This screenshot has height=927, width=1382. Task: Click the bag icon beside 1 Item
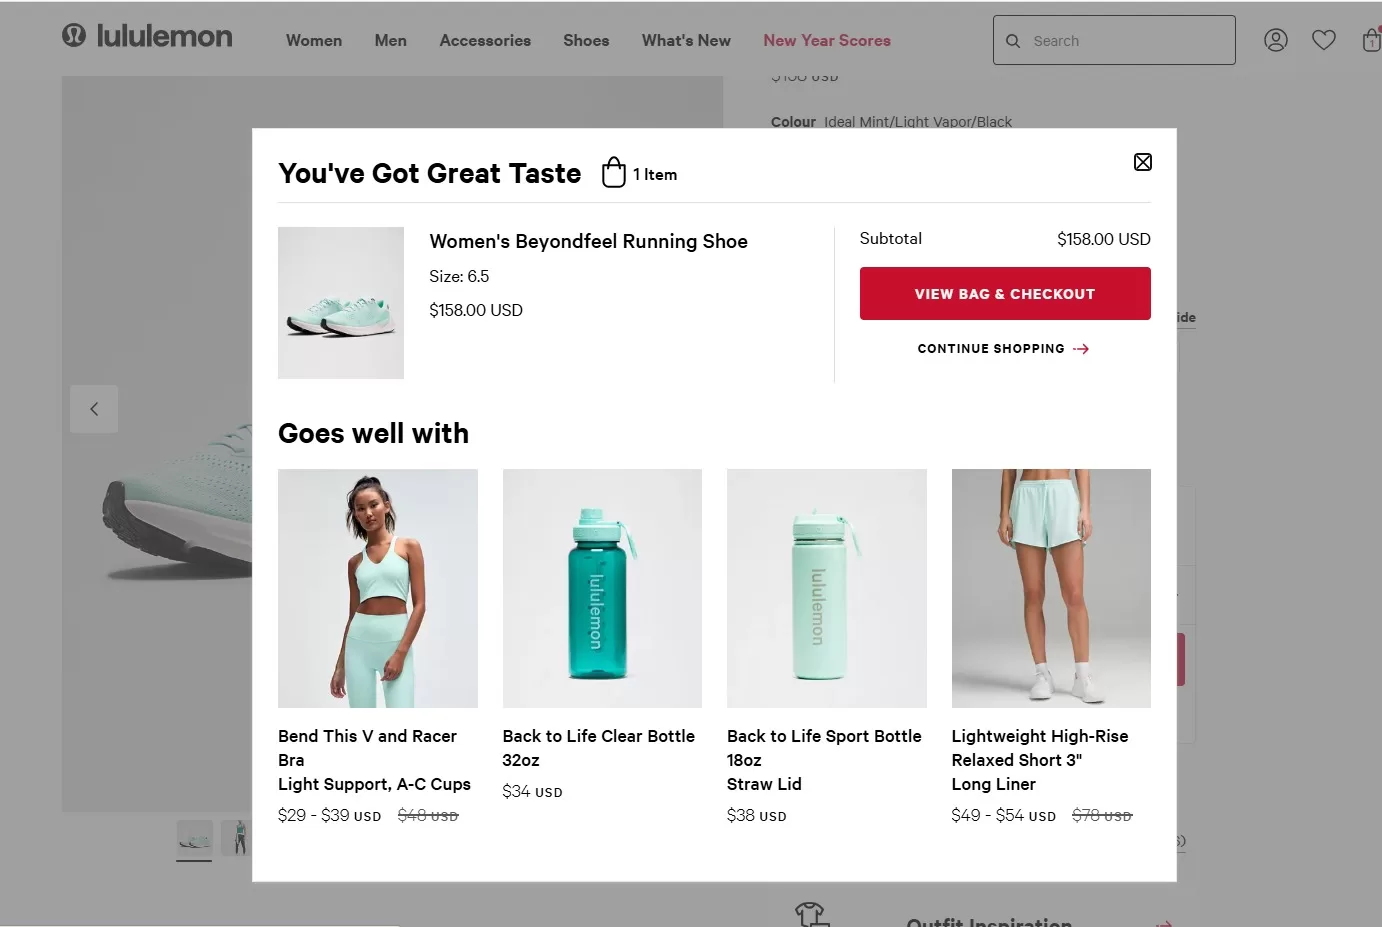(614, 172)
